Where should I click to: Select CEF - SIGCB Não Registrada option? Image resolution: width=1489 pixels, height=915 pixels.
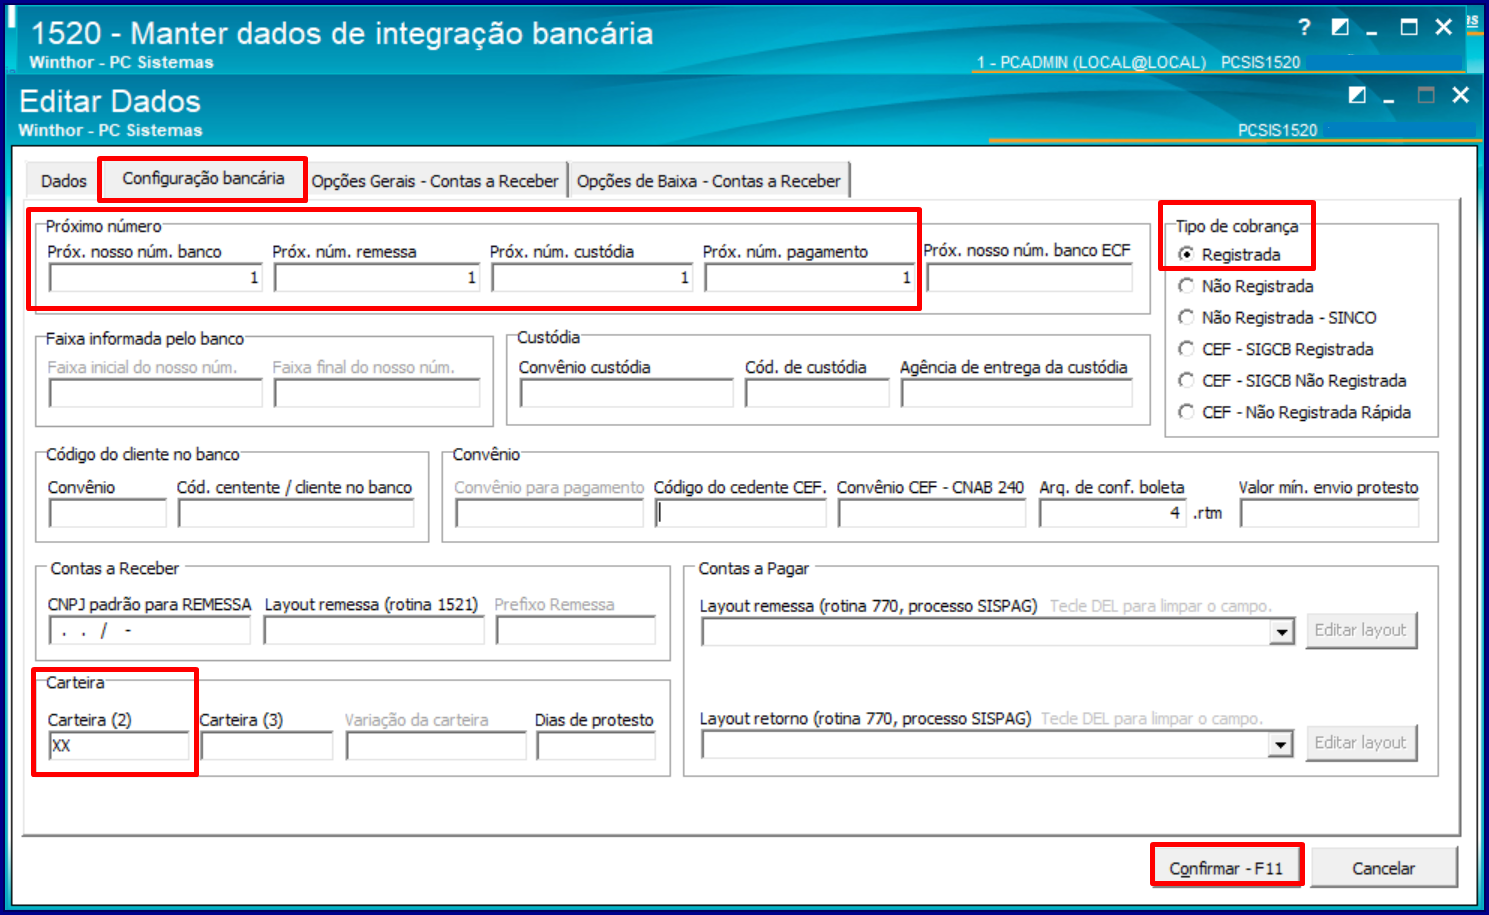click(x=1292, y=380)
